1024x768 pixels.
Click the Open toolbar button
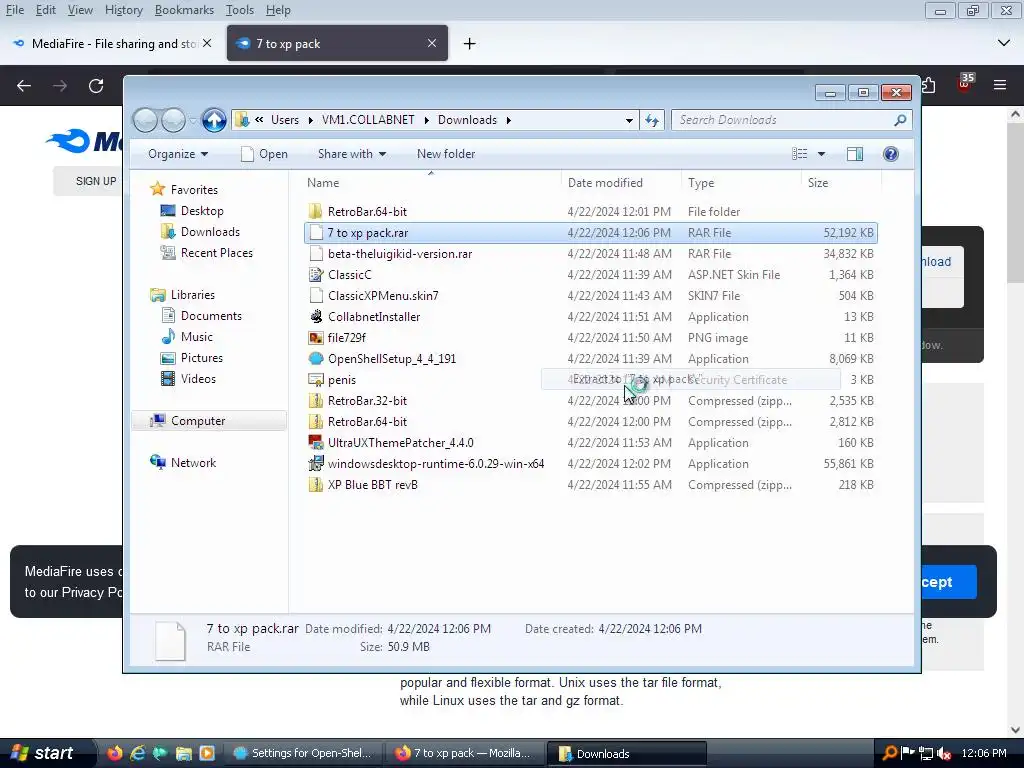pyautogui.click(x=264, y=154)
